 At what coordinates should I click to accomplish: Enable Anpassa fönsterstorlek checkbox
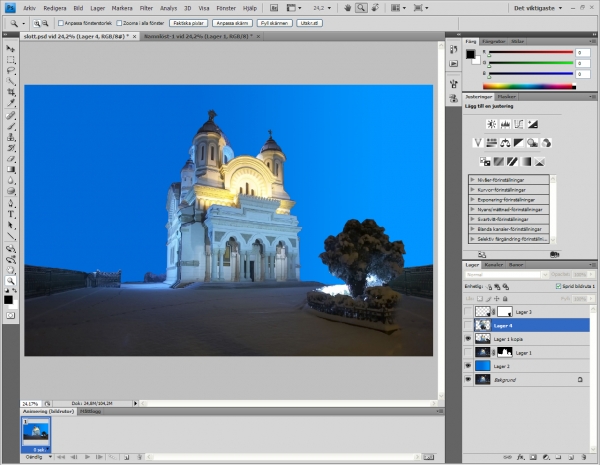[60, 23]
